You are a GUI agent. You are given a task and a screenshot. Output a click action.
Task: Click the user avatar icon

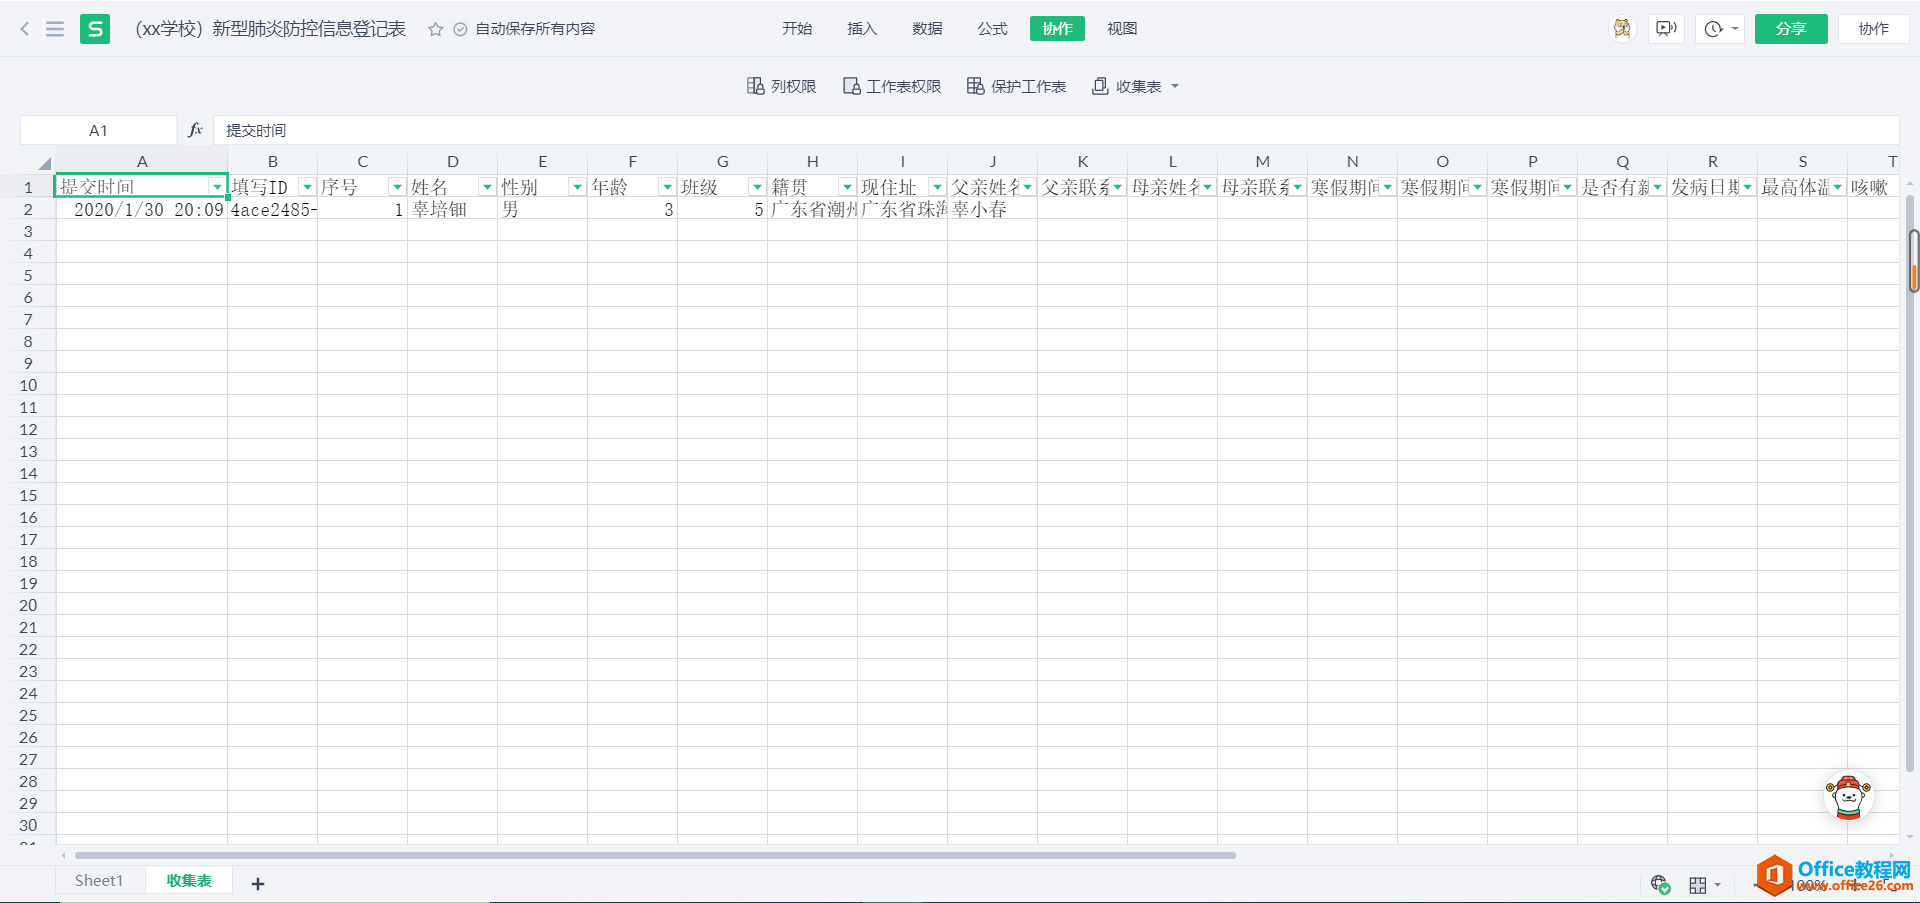tap(1621, 29)
